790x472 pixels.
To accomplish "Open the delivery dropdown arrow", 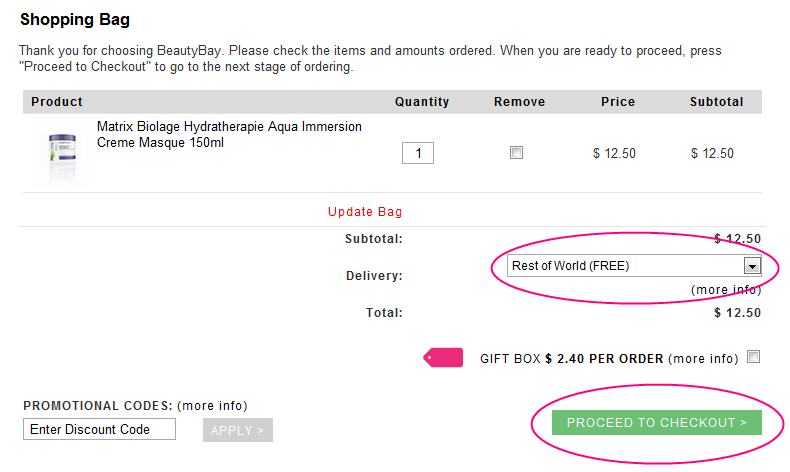I will click(752, 266).
